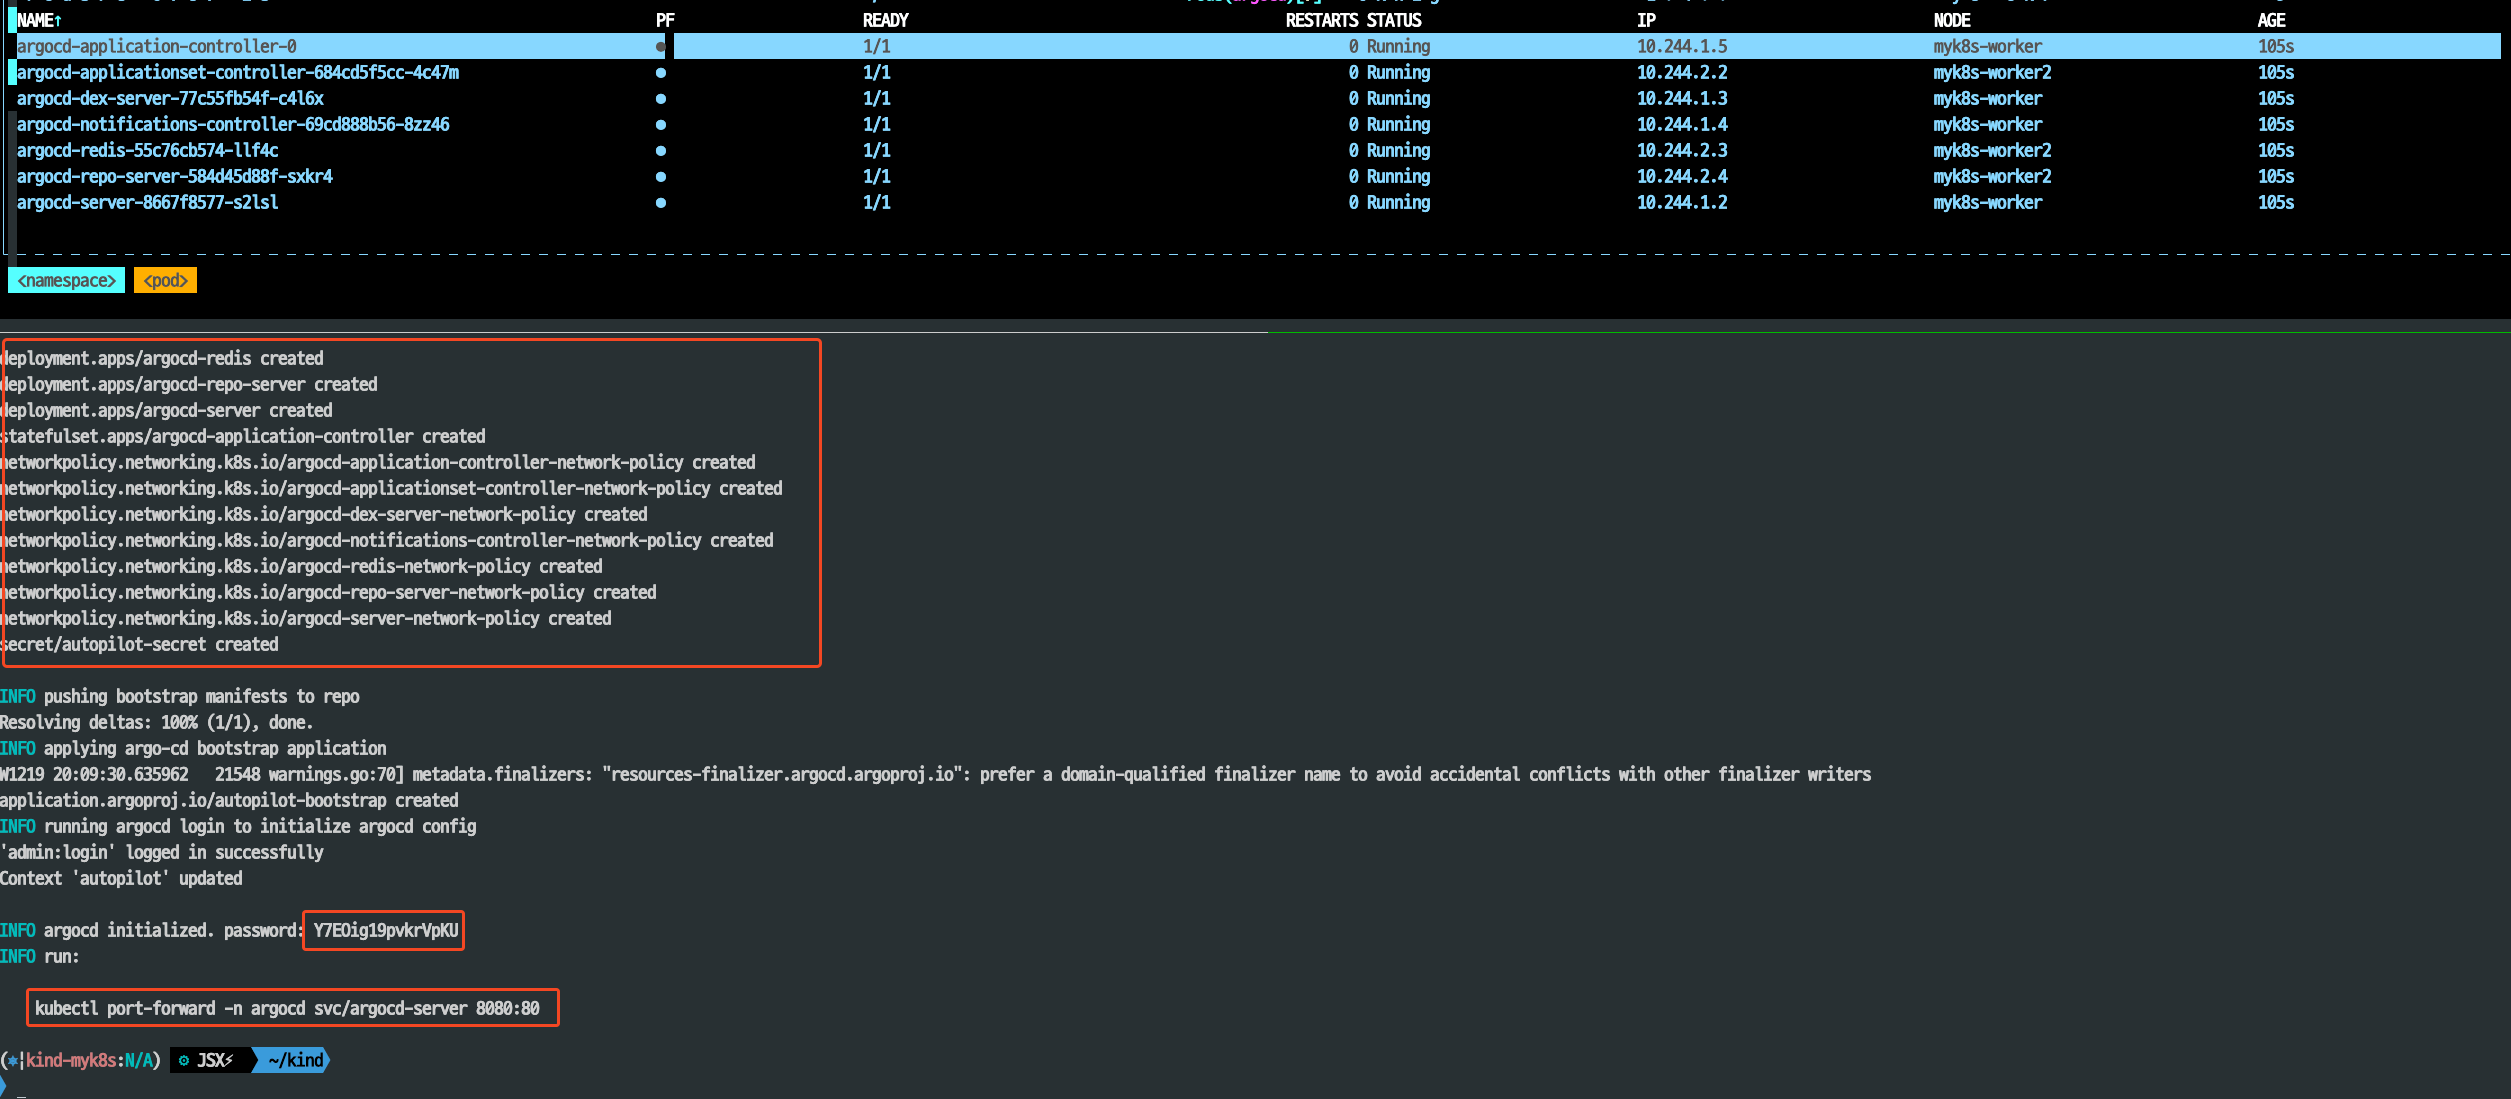Select the <namespace> breadcrumb

[x=67, y=281]
